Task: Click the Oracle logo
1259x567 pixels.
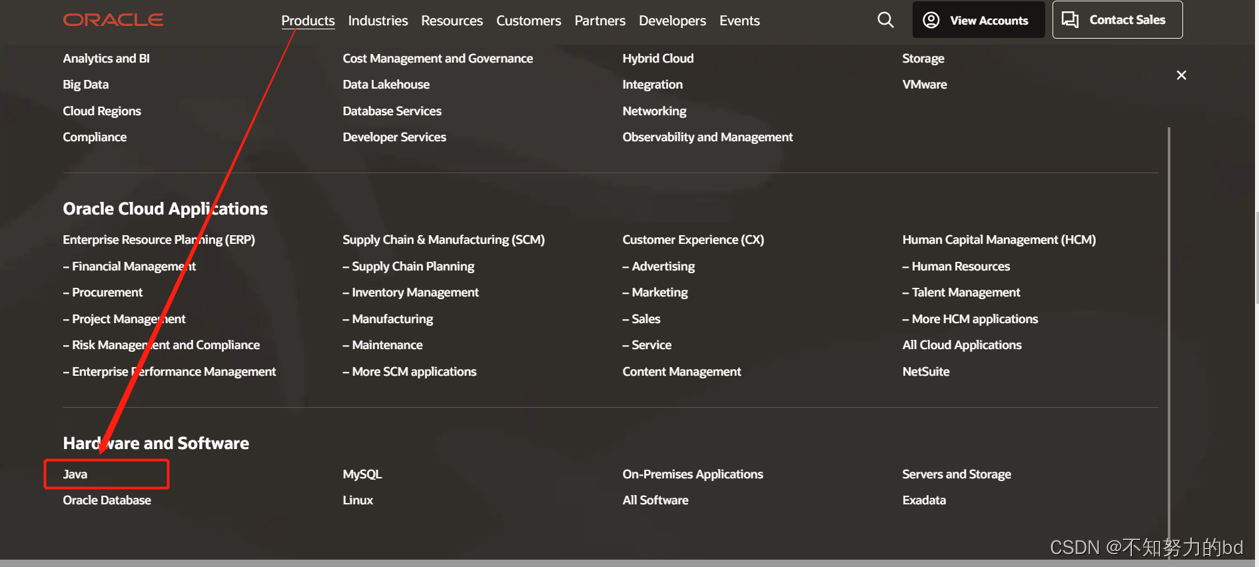Action: pyautogui.click(x=113, y=20)
